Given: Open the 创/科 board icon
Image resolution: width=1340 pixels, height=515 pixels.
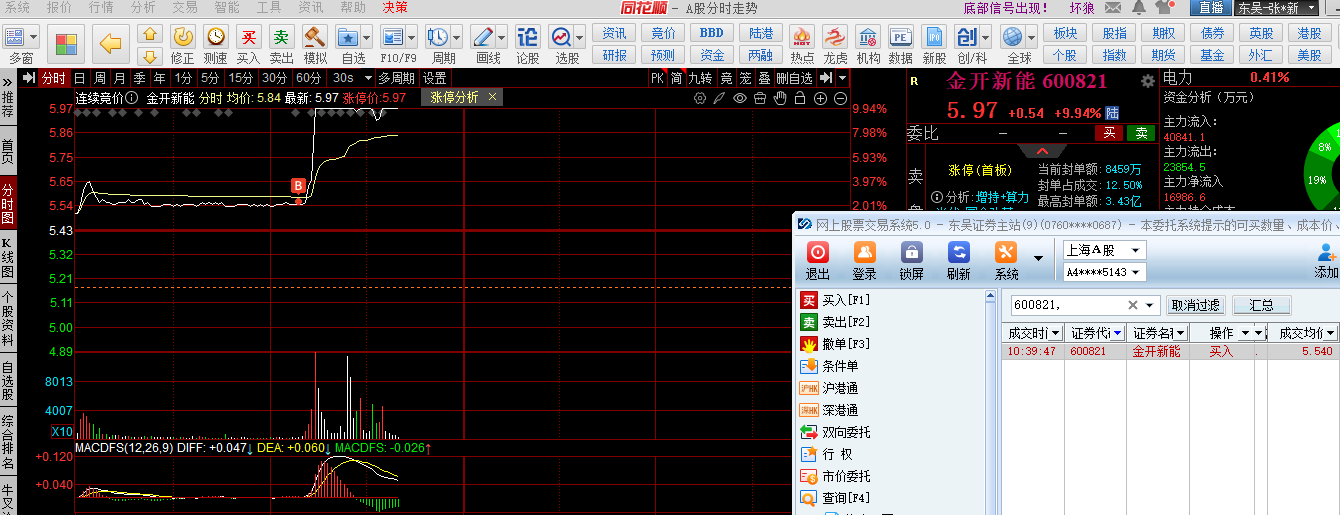Looking at the screenshot, I should click(966, 38).
